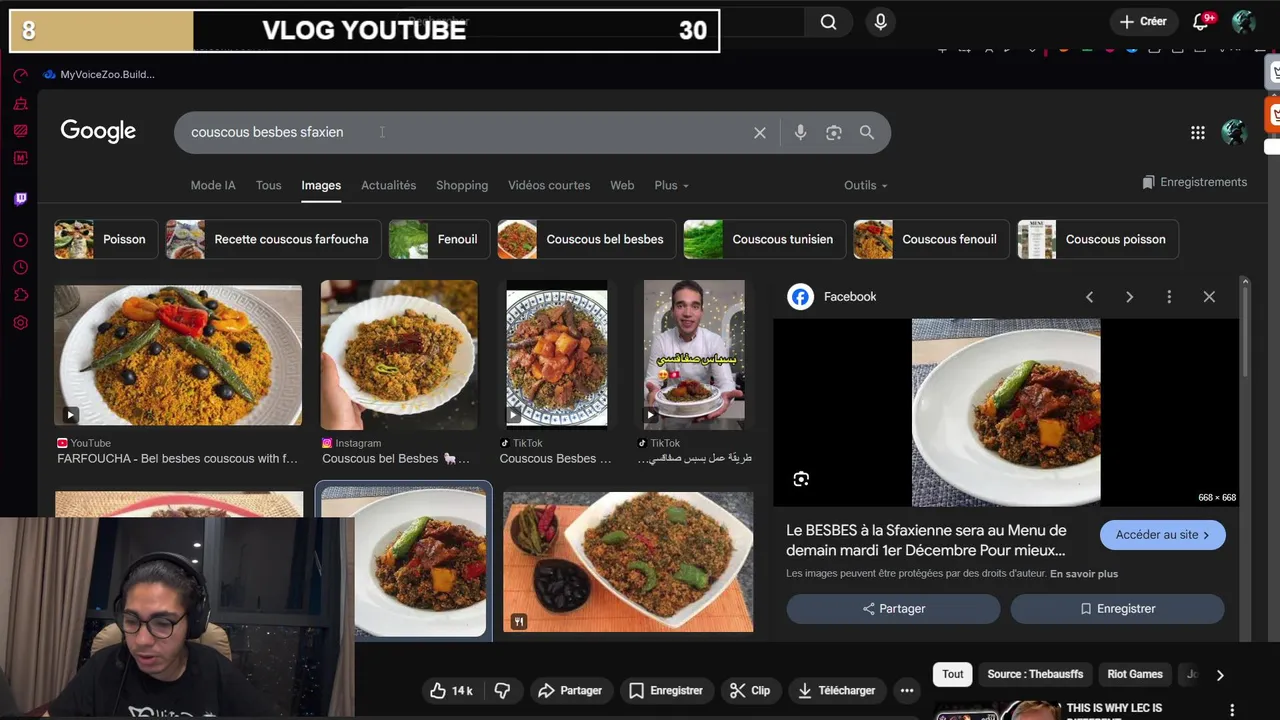Click Enregistrer button in preview panel

pos(1117,609)
